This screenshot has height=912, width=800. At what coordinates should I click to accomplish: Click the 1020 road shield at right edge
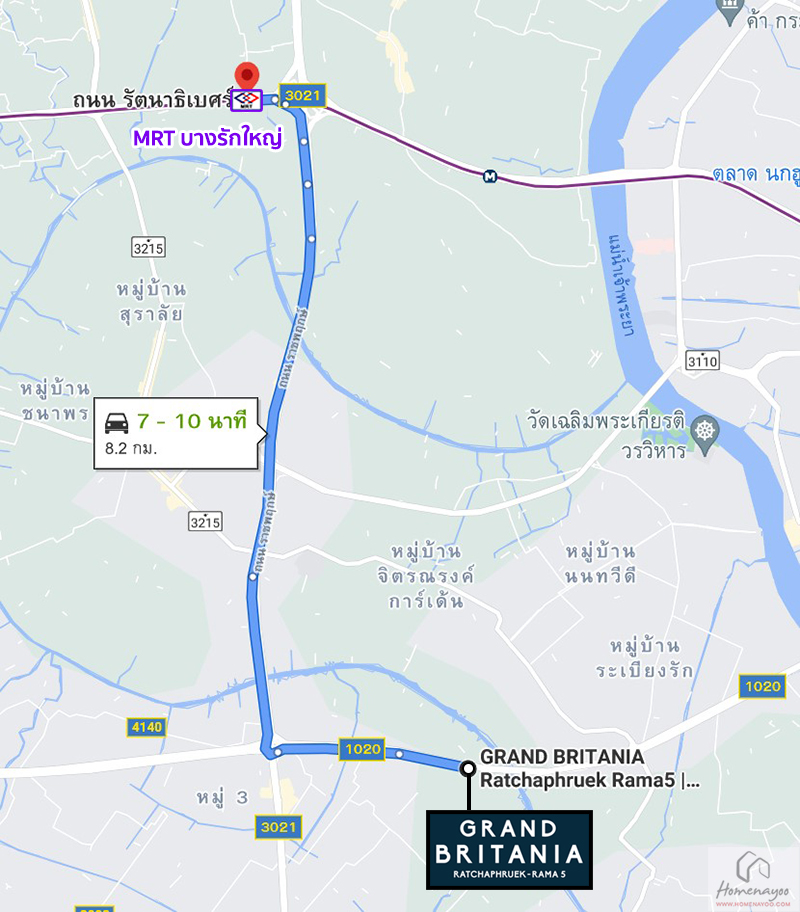[762, 686]
